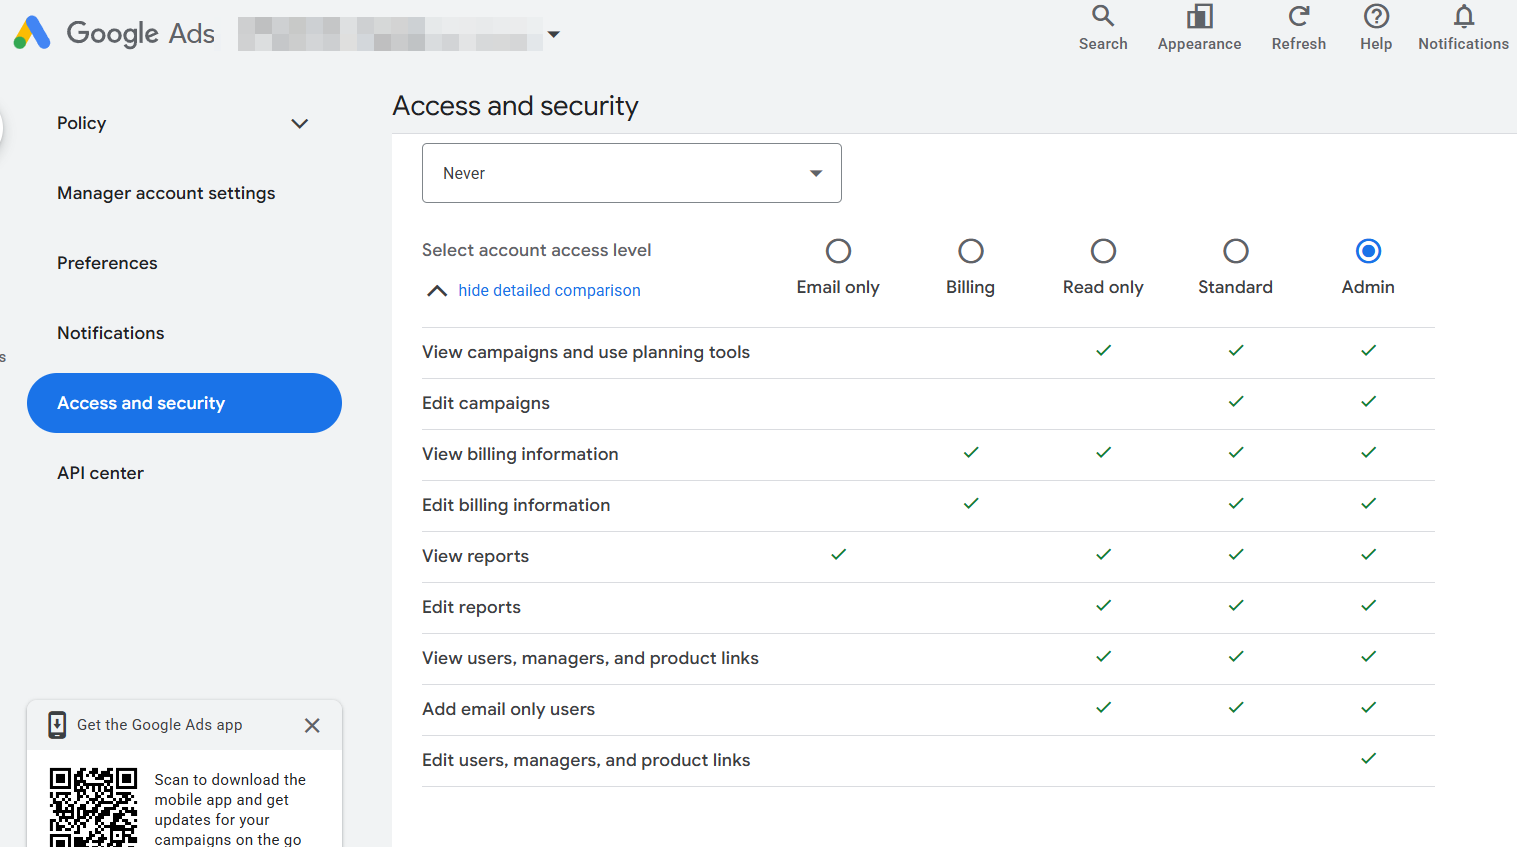Select the Email only access level

tap(838, 251)
